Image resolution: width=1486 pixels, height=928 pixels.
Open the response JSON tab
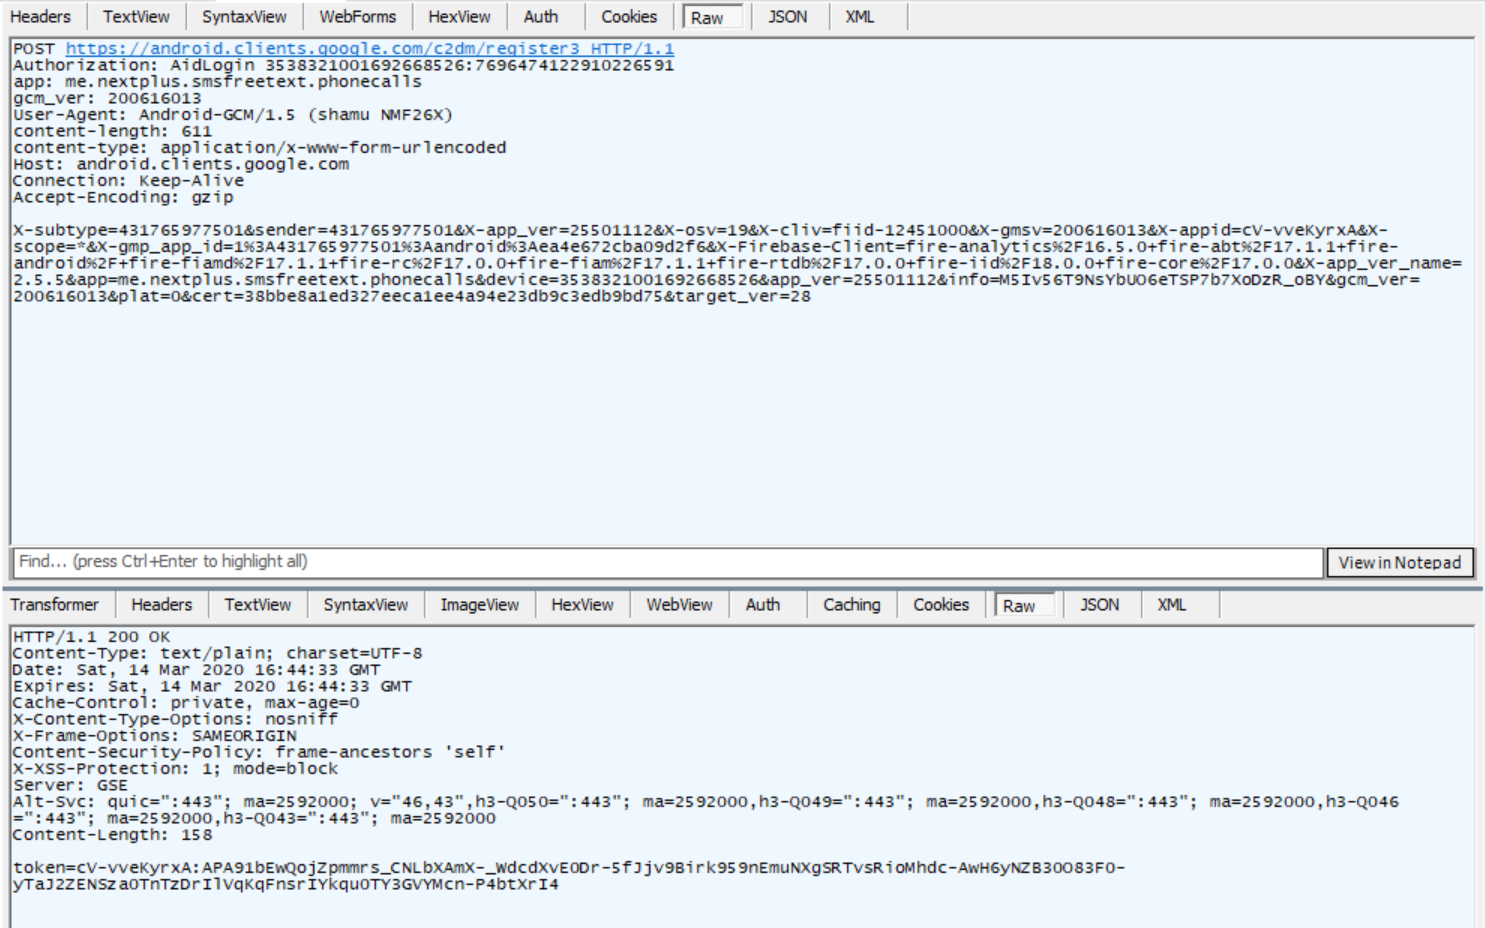coord(1100,605)
